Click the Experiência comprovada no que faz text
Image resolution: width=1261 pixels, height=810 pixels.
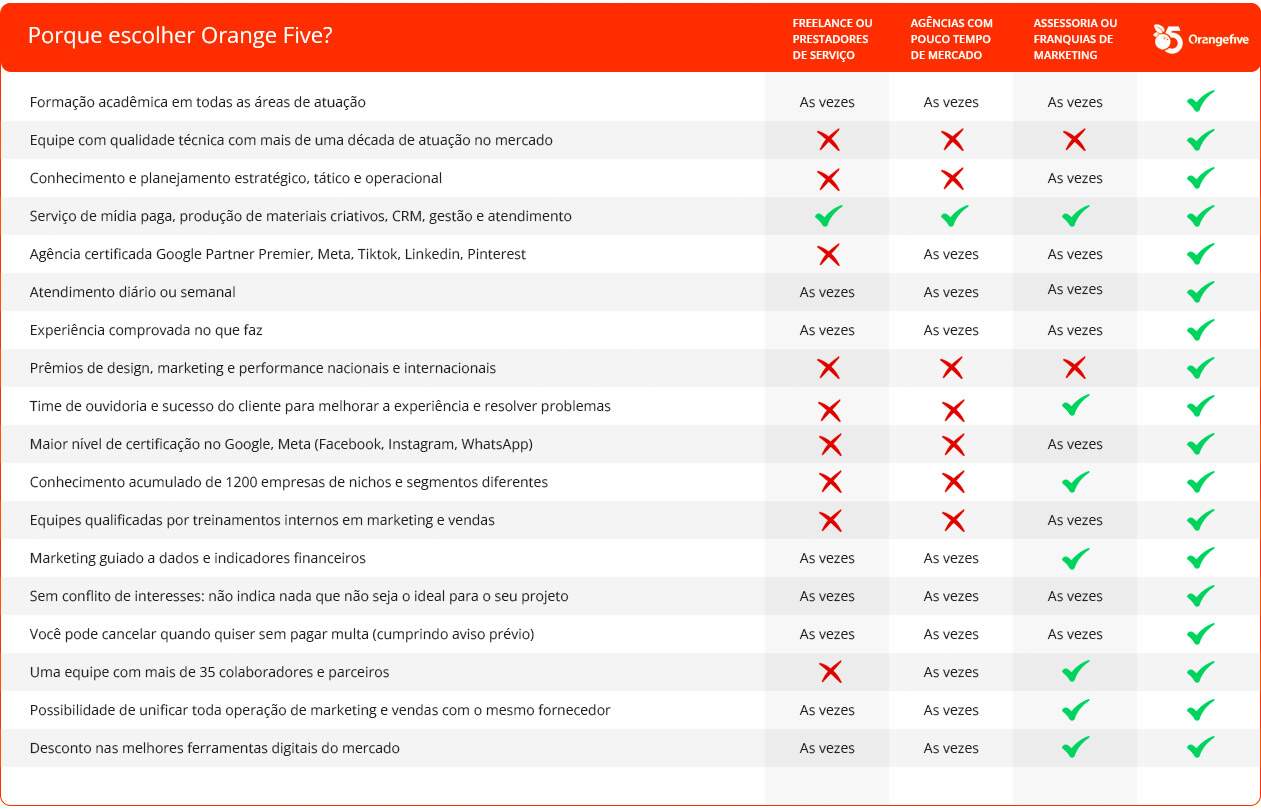[146, 330]
